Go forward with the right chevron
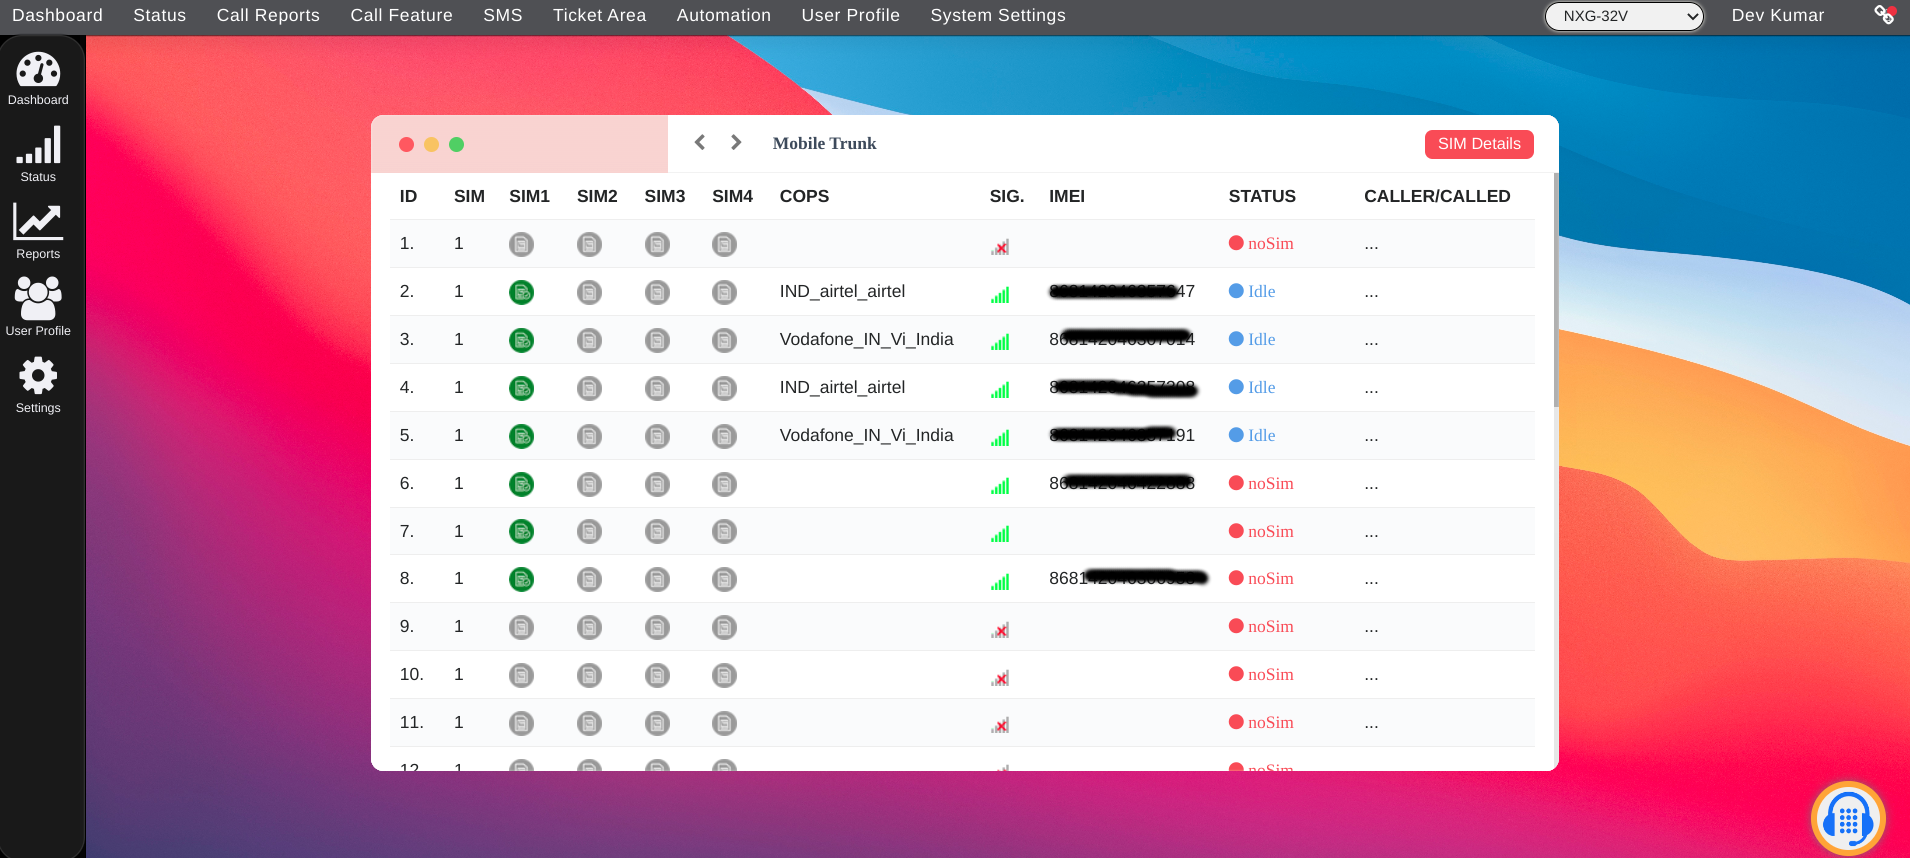 coord(736,143)
